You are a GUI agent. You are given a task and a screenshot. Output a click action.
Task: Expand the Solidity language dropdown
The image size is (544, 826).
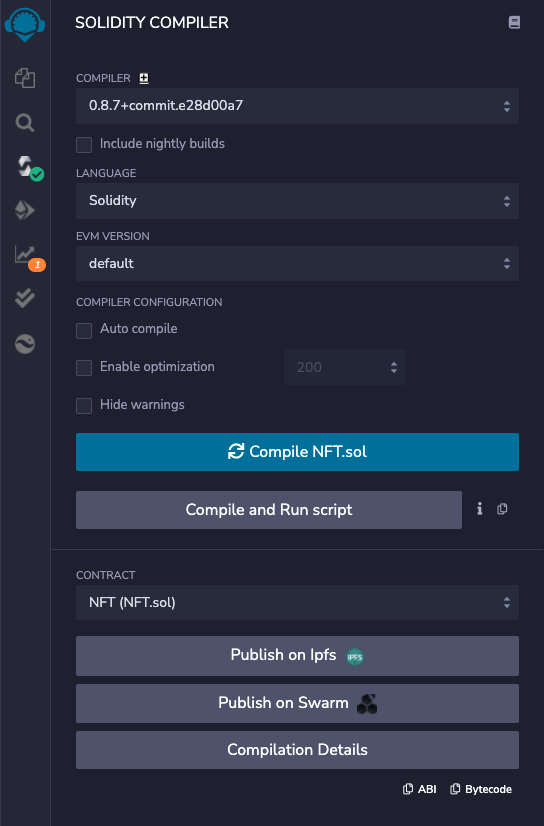297,201
